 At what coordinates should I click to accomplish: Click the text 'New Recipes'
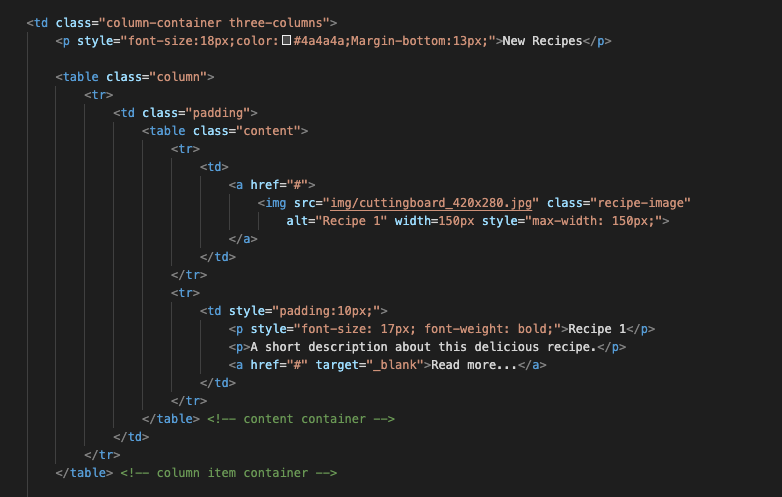[x=542, y=41]
